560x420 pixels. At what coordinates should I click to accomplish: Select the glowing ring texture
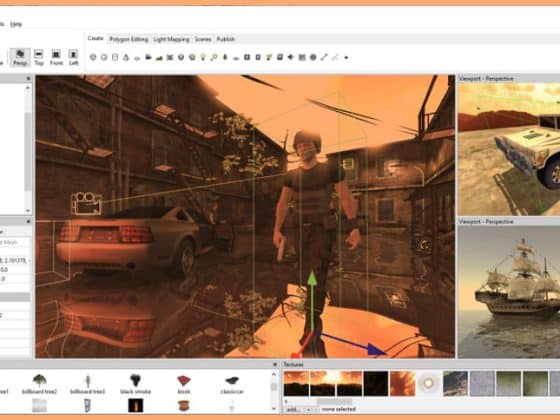(x=429, y=383)
